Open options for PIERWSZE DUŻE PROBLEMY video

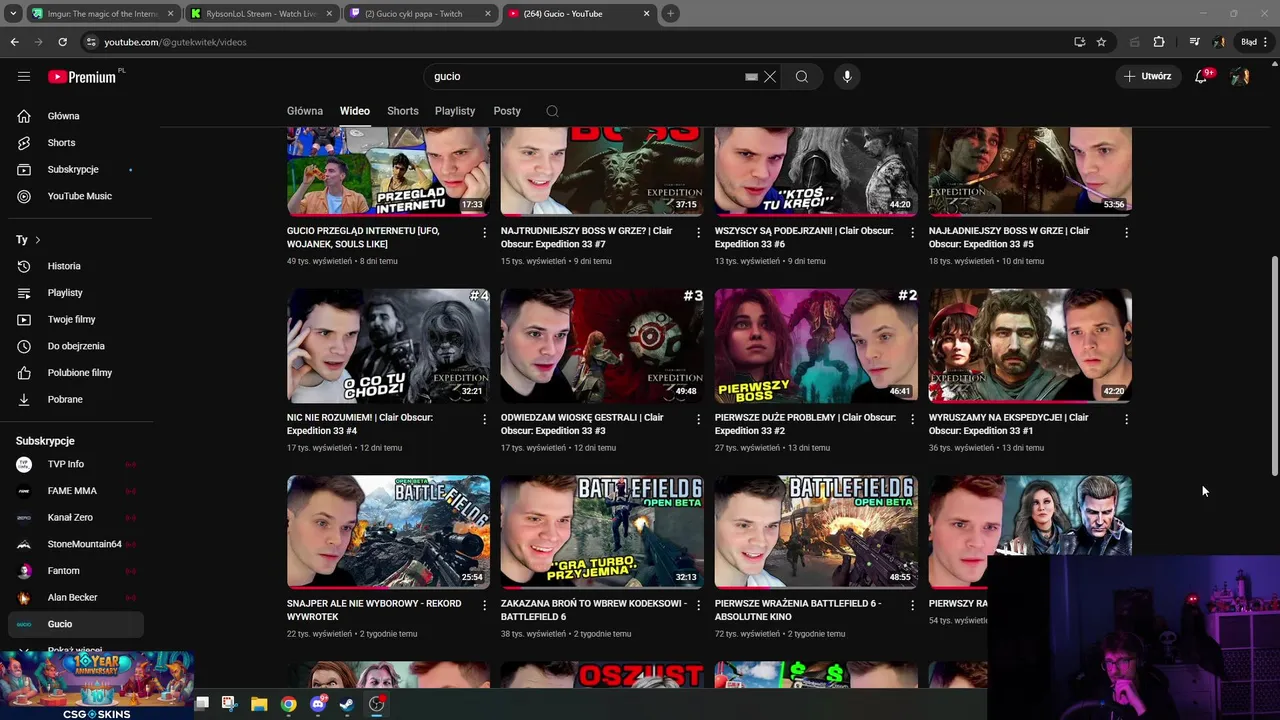point(912,419)
